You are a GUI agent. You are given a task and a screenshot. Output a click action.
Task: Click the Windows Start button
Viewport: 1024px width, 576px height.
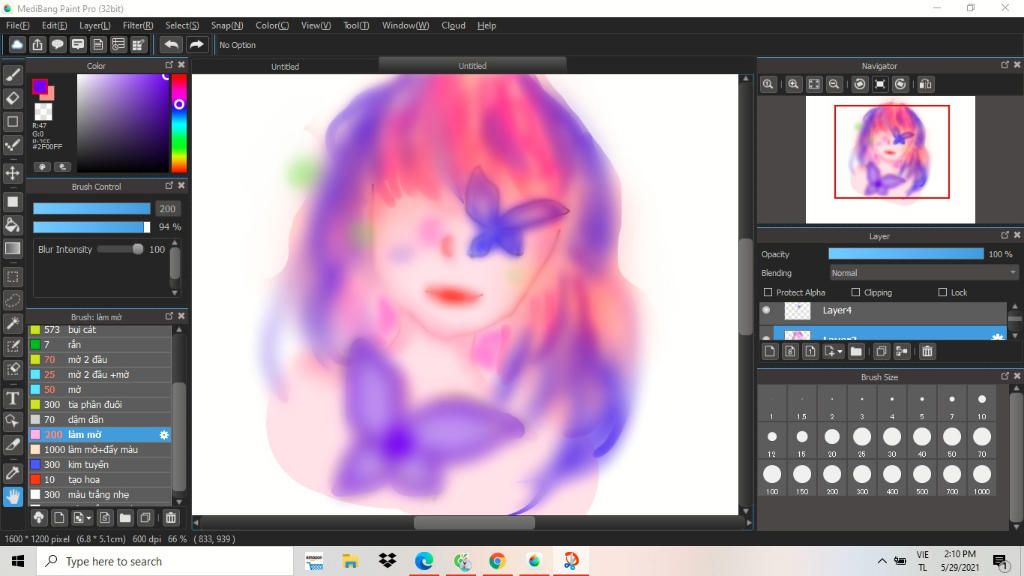click(x=18, y=561)
